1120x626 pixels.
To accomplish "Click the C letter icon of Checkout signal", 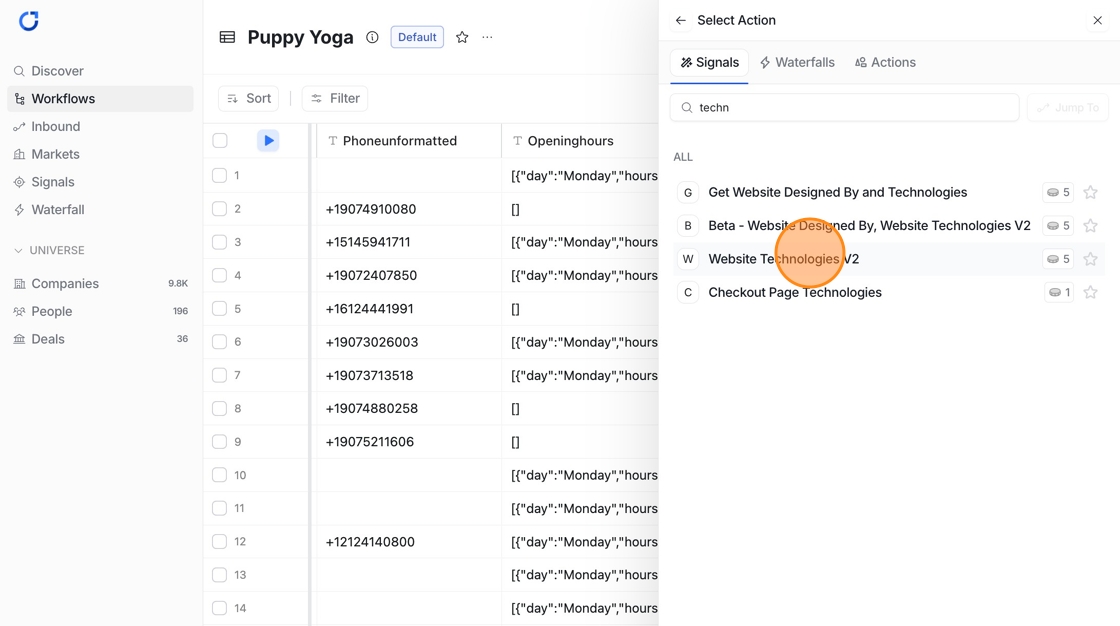I will 688,292.
